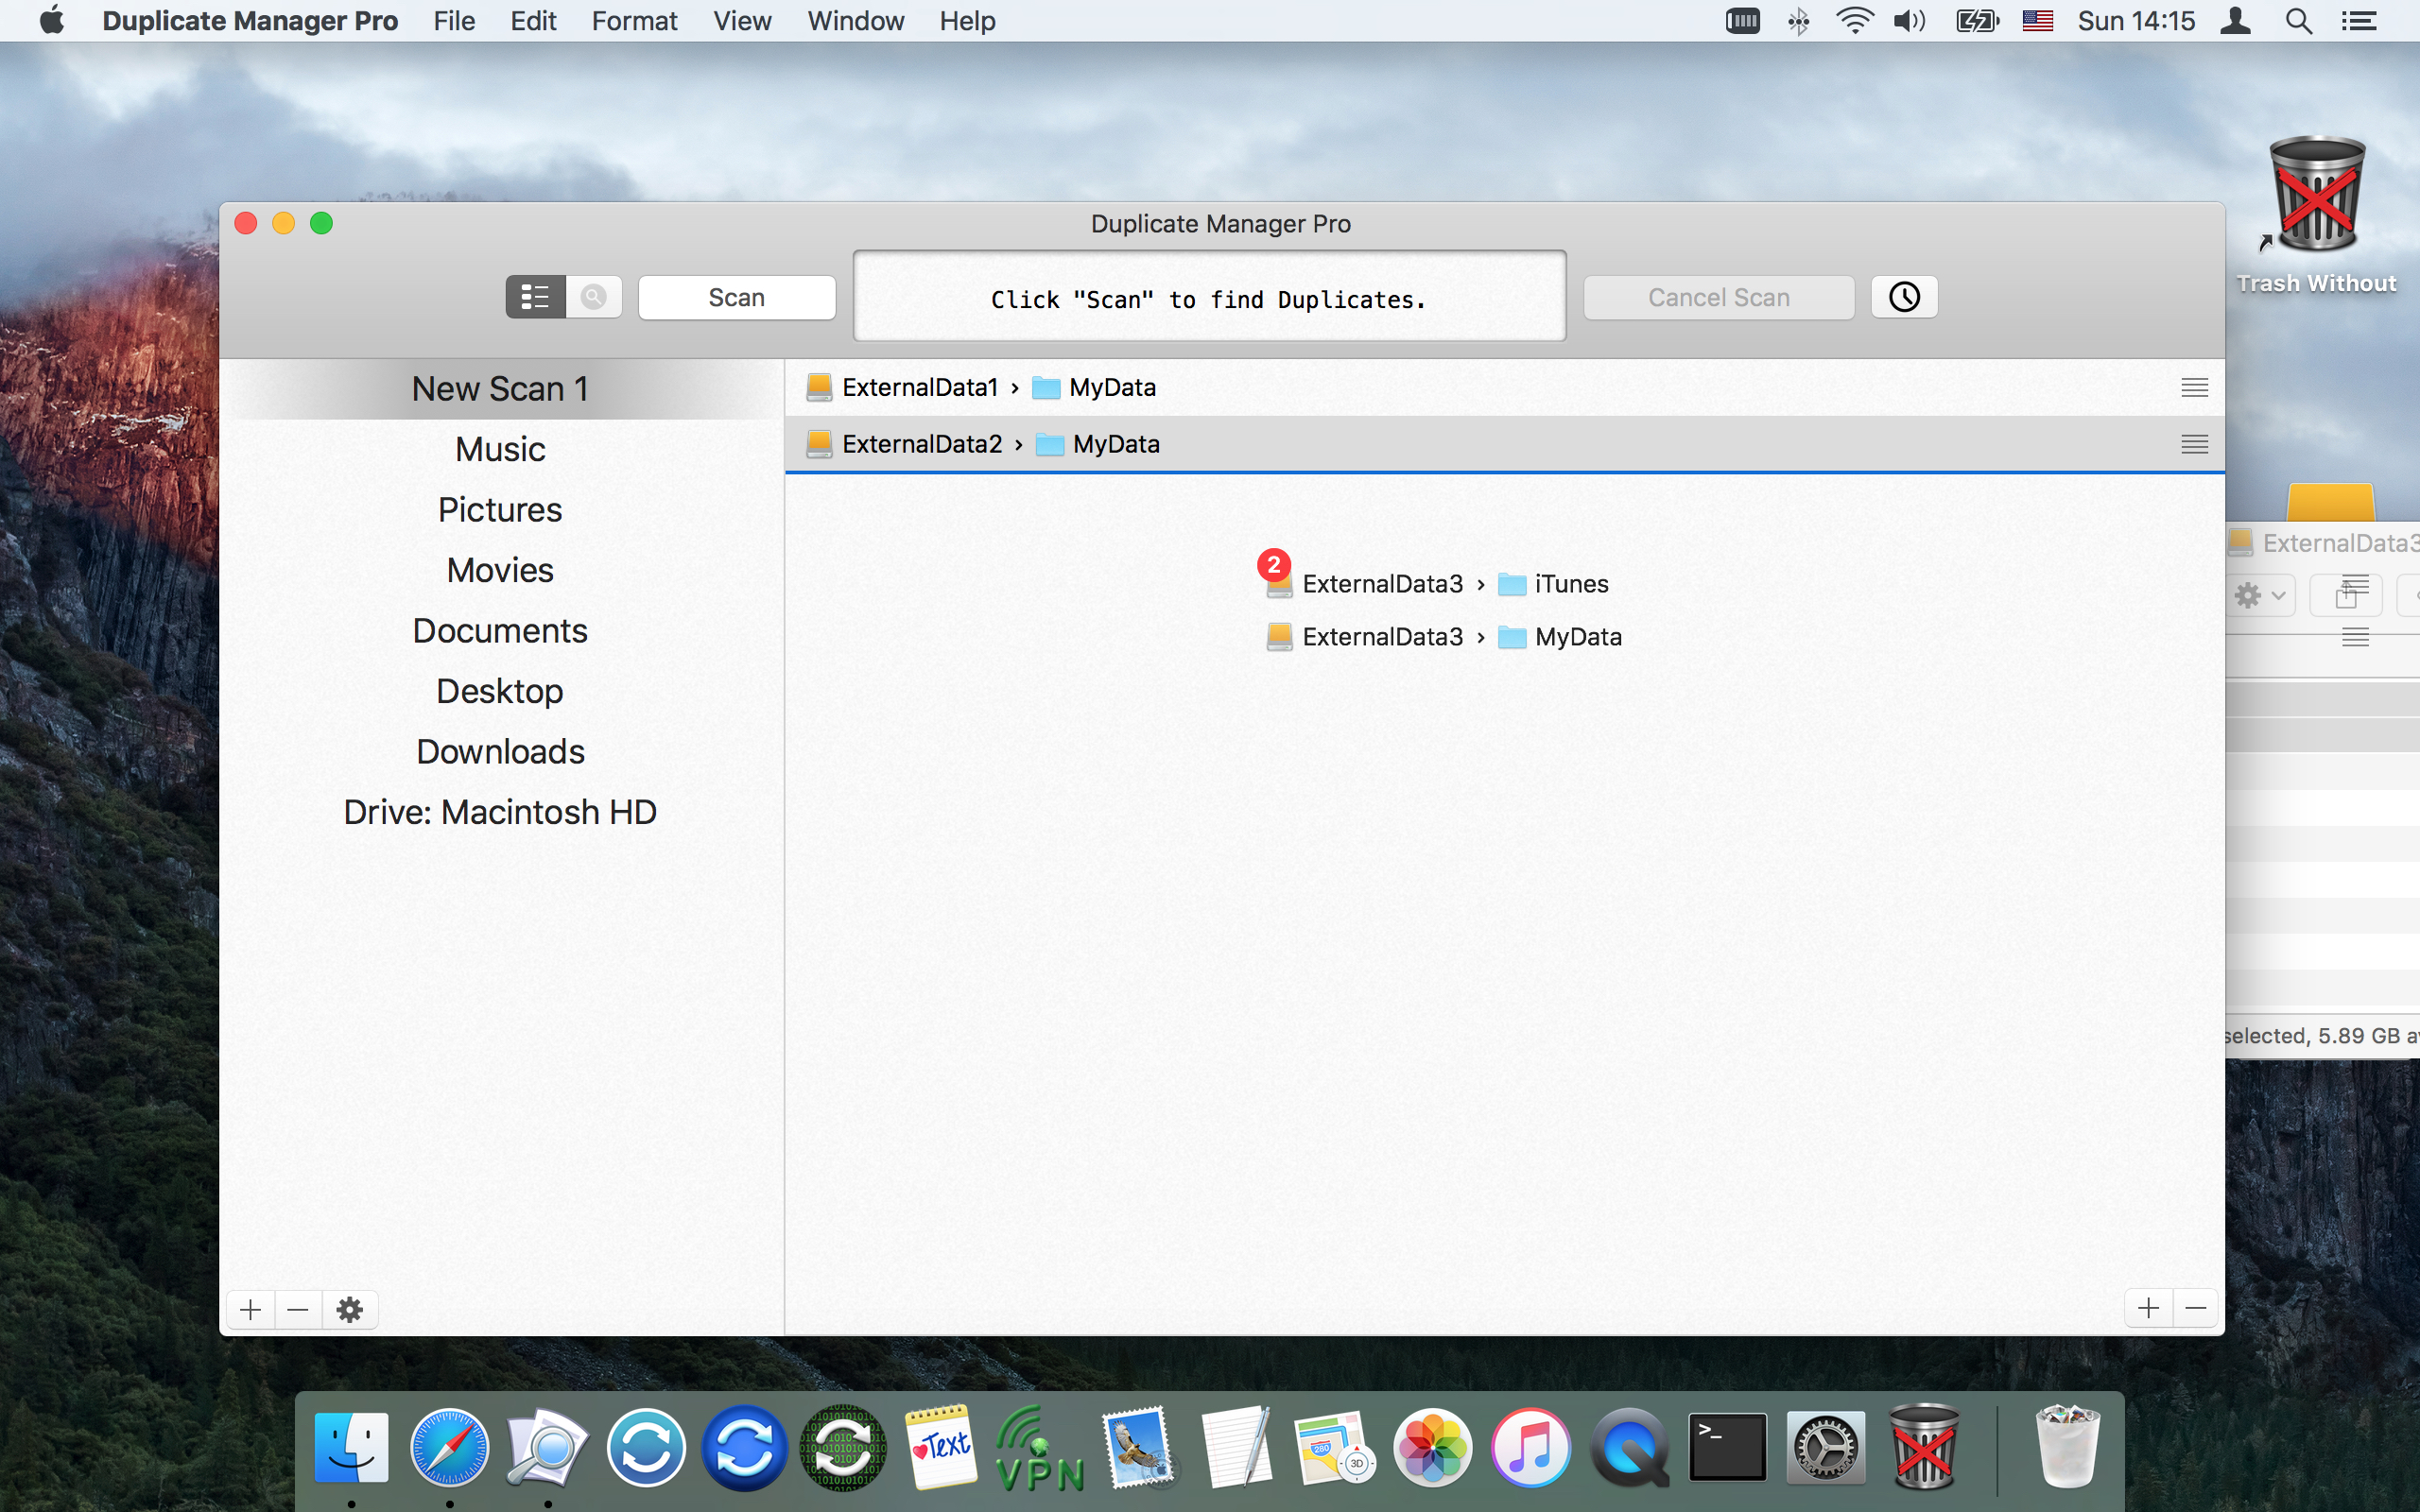The height and width of the screenshot is (1512, 2420).
Task: Select the Music scan preset
Action: 500,449
